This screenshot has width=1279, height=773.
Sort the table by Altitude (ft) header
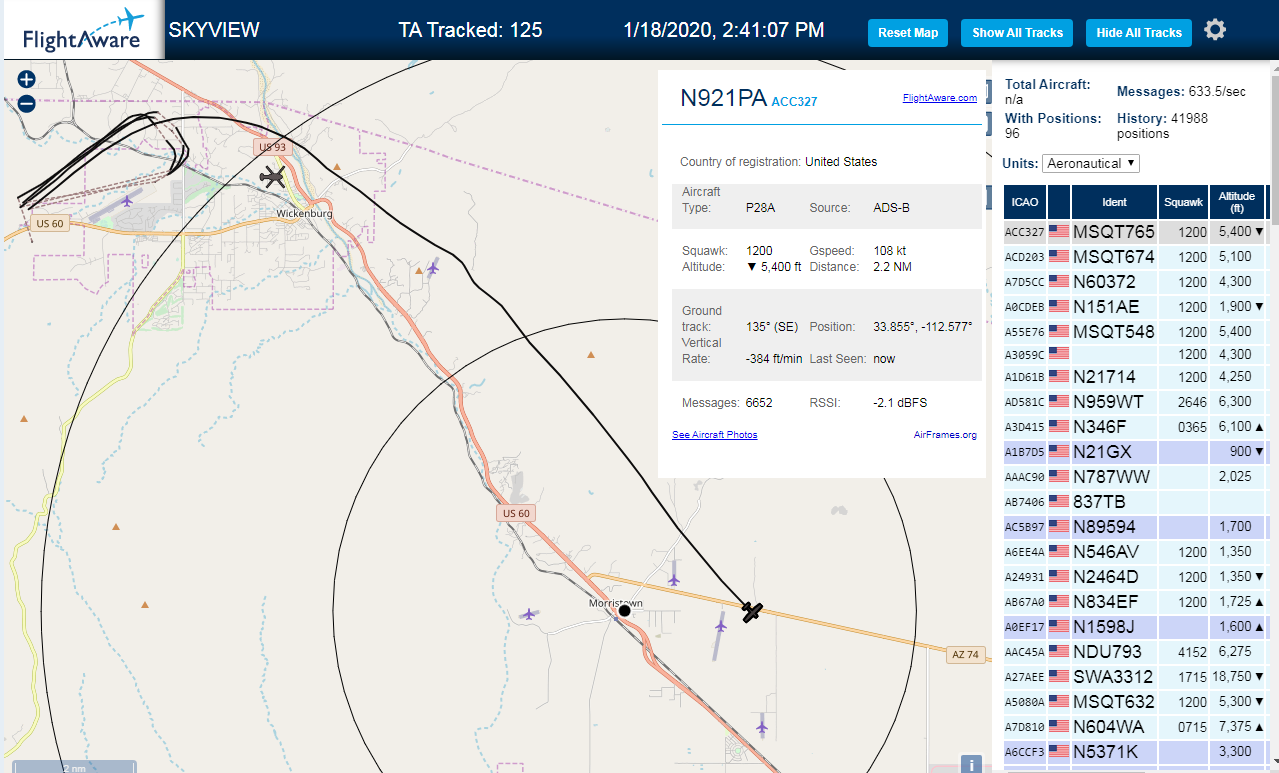(x=1237, y=202)
